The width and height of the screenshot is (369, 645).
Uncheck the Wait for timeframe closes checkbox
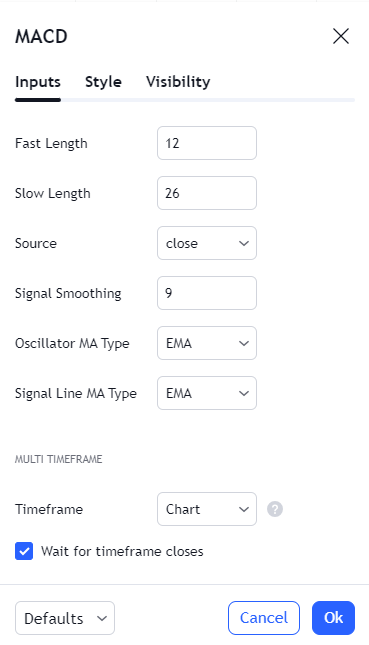[24, 551]
